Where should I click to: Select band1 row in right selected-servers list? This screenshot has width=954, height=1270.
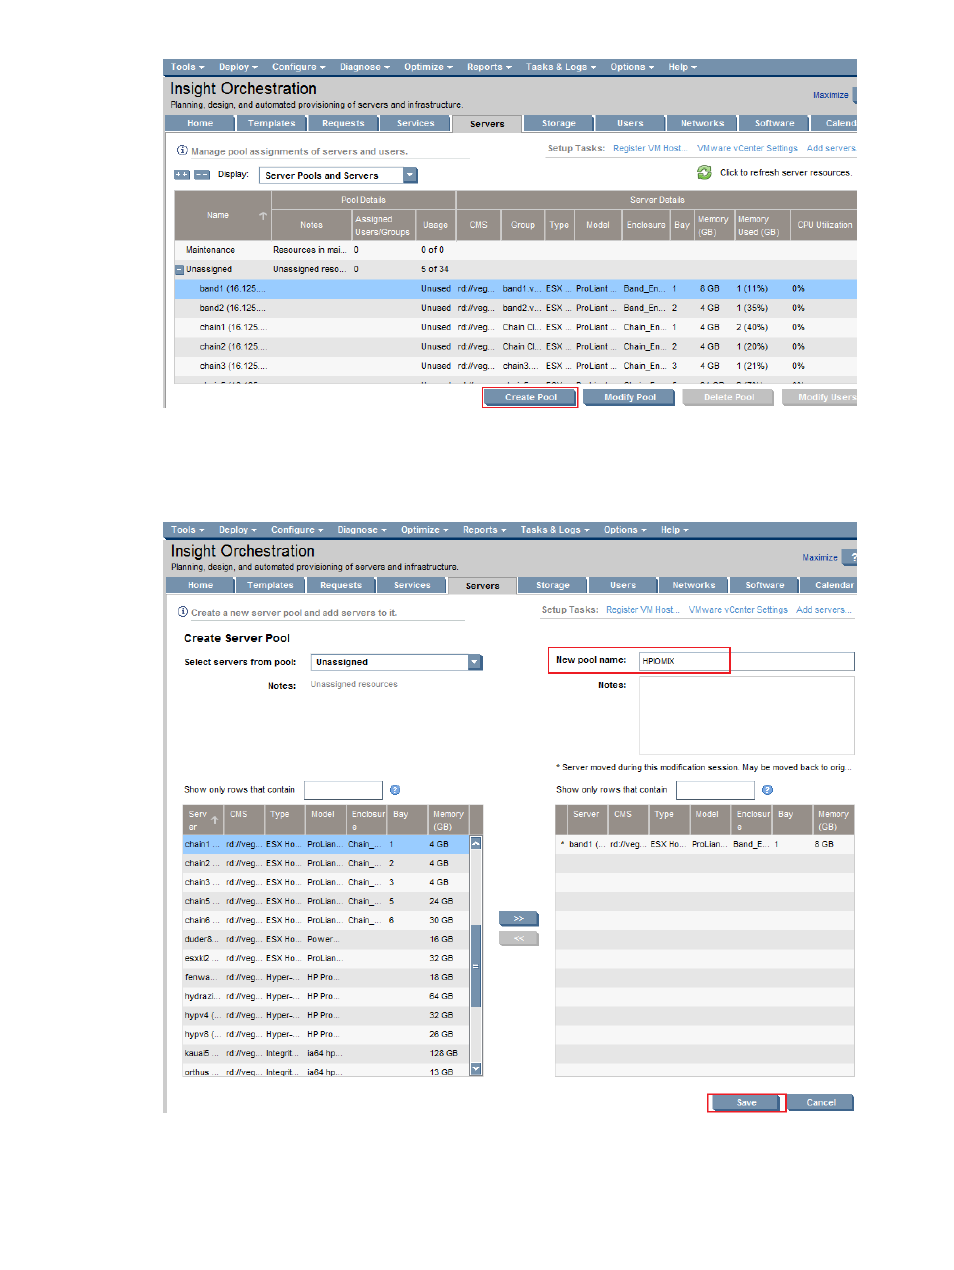pyautogui.click(x=705, y=844)
